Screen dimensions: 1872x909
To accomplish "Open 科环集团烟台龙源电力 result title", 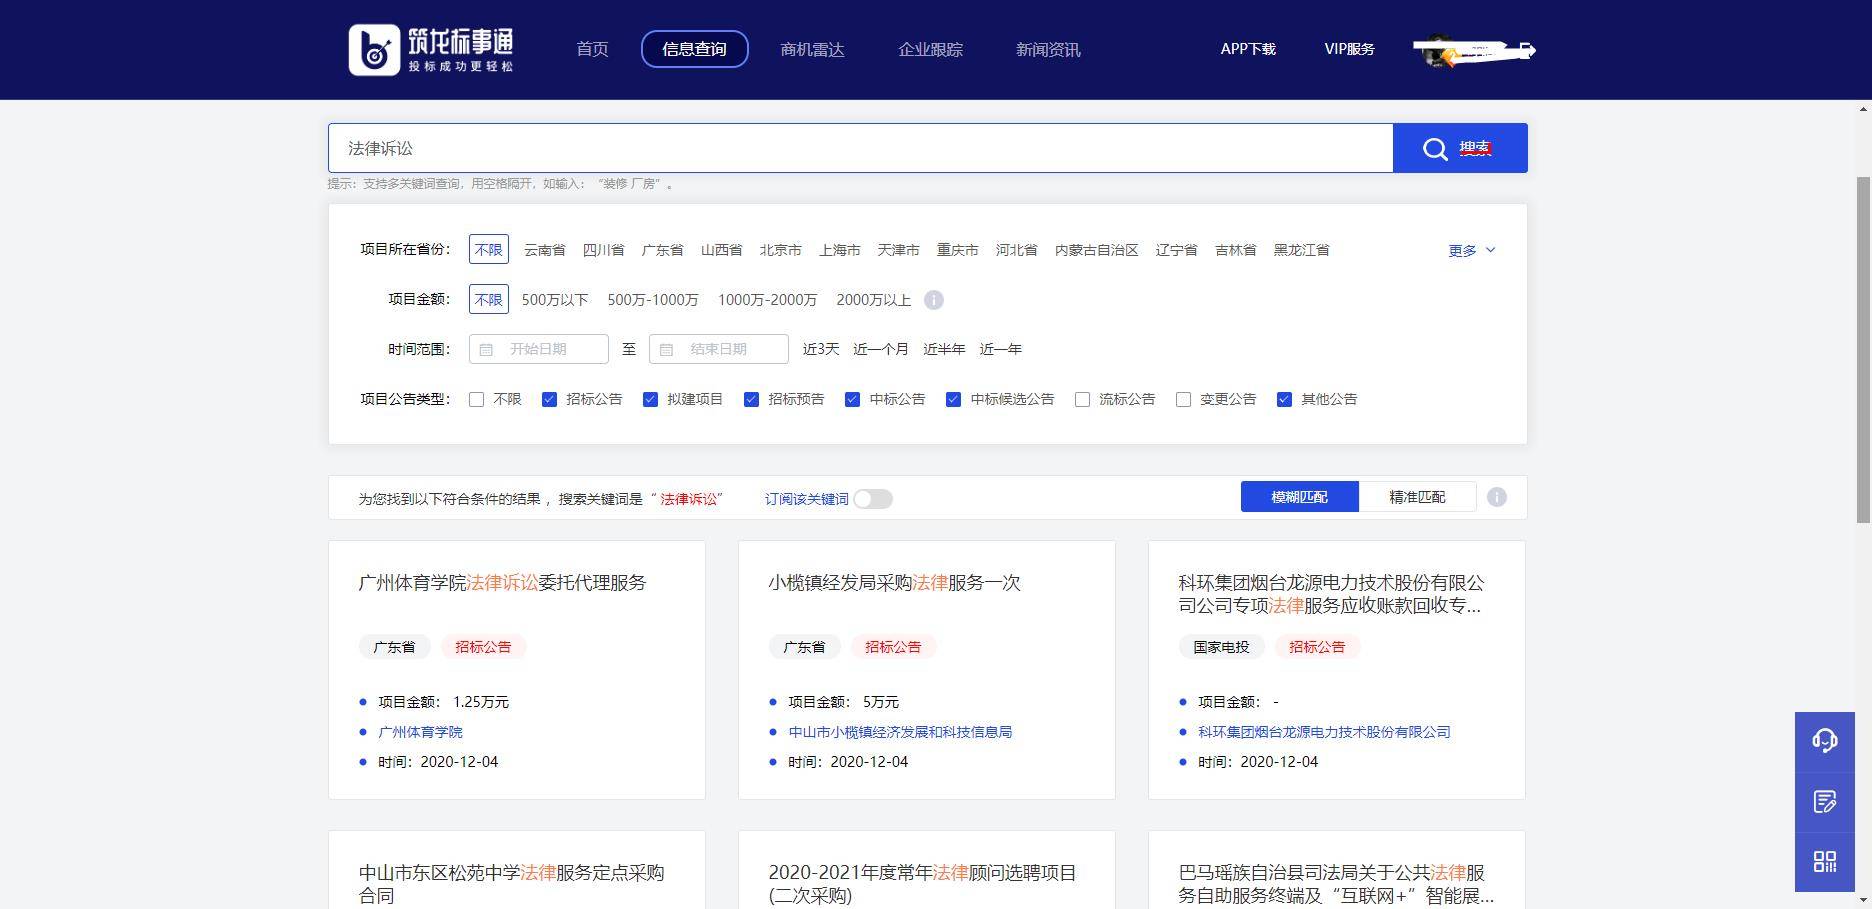I will pos(1331,594).
